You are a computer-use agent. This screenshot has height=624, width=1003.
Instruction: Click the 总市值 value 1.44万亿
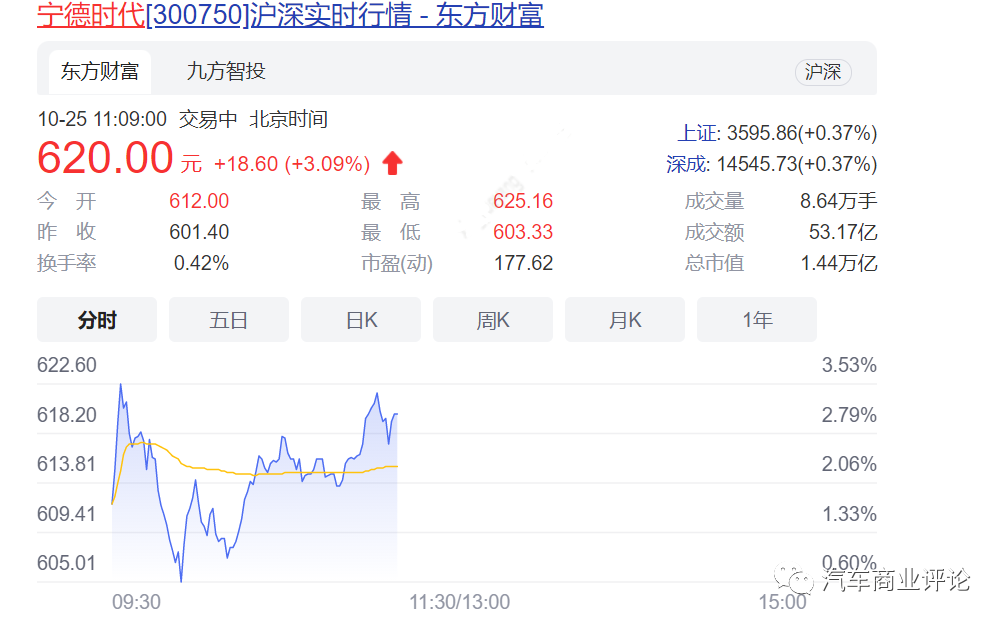pos(840,263)
